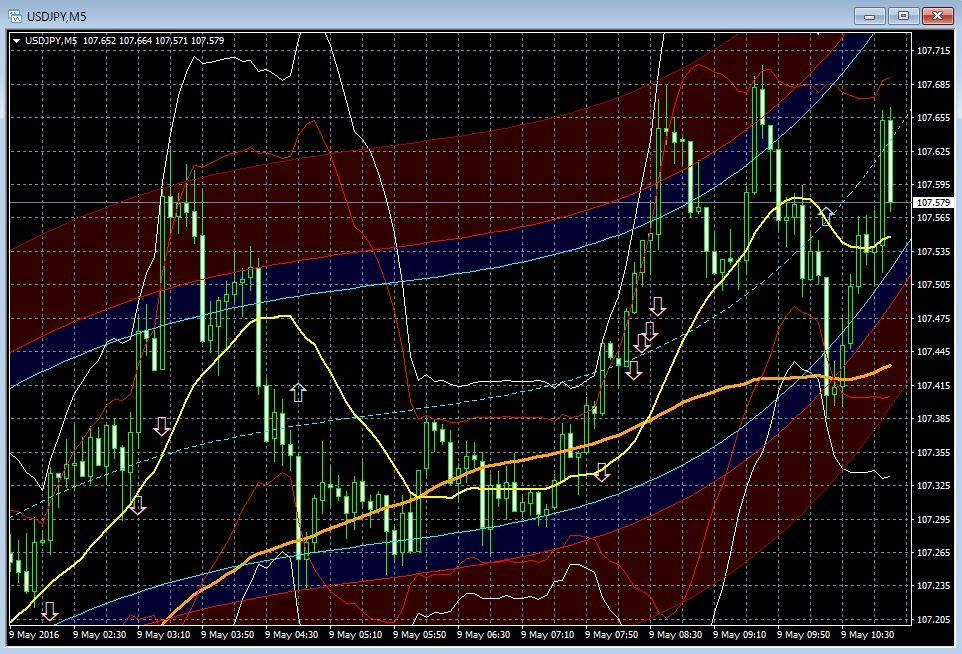The image size is (962, 654).
Task: Click the low price value 107.571
Action: [171, 40]
